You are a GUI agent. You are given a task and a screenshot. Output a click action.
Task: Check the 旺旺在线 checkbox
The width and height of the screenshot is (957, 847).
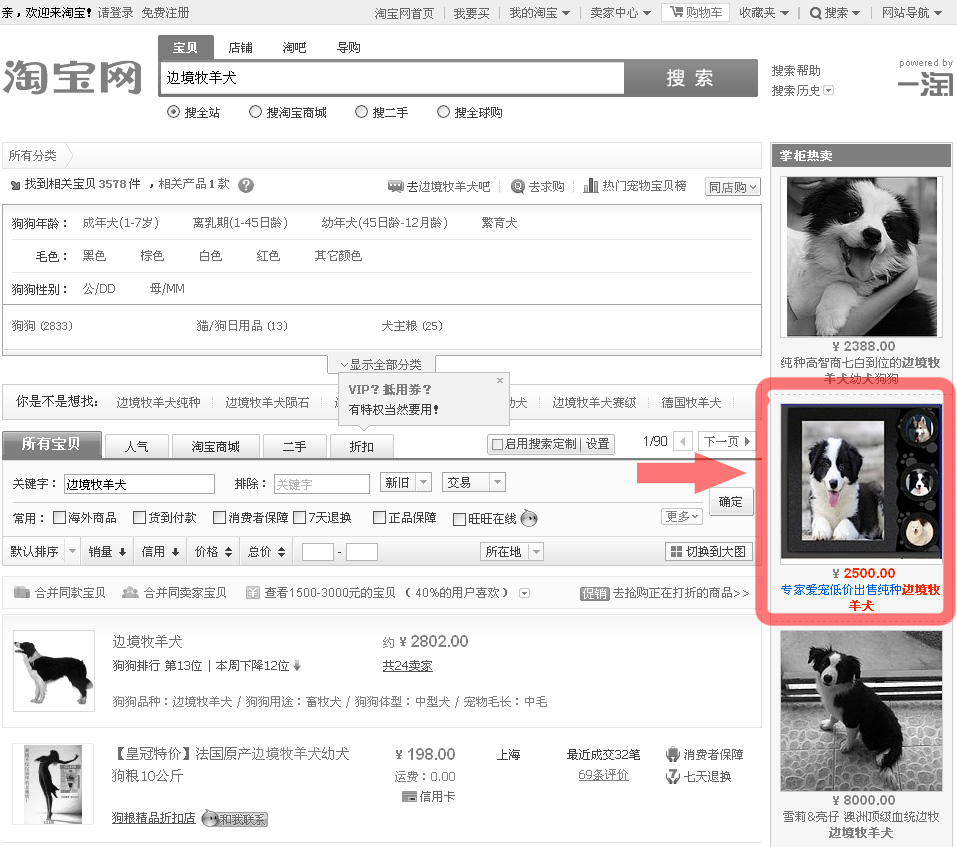(x=460, y=519)
